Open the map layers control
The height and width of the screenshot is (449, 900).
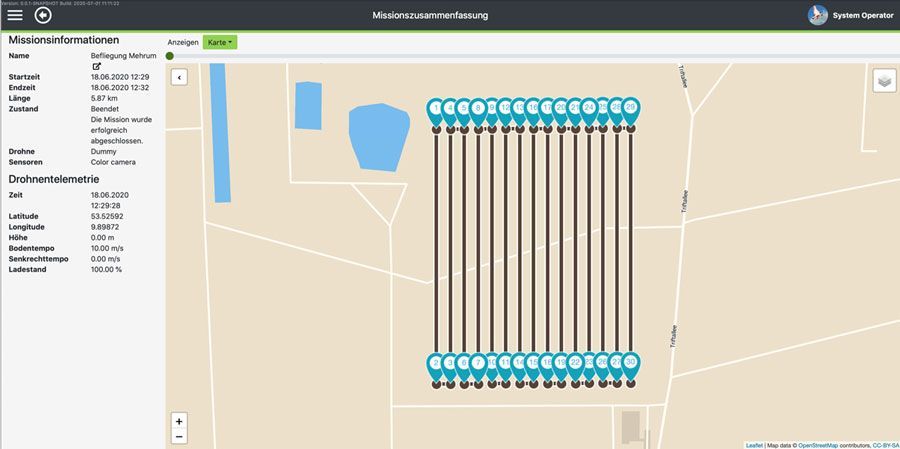884,81
